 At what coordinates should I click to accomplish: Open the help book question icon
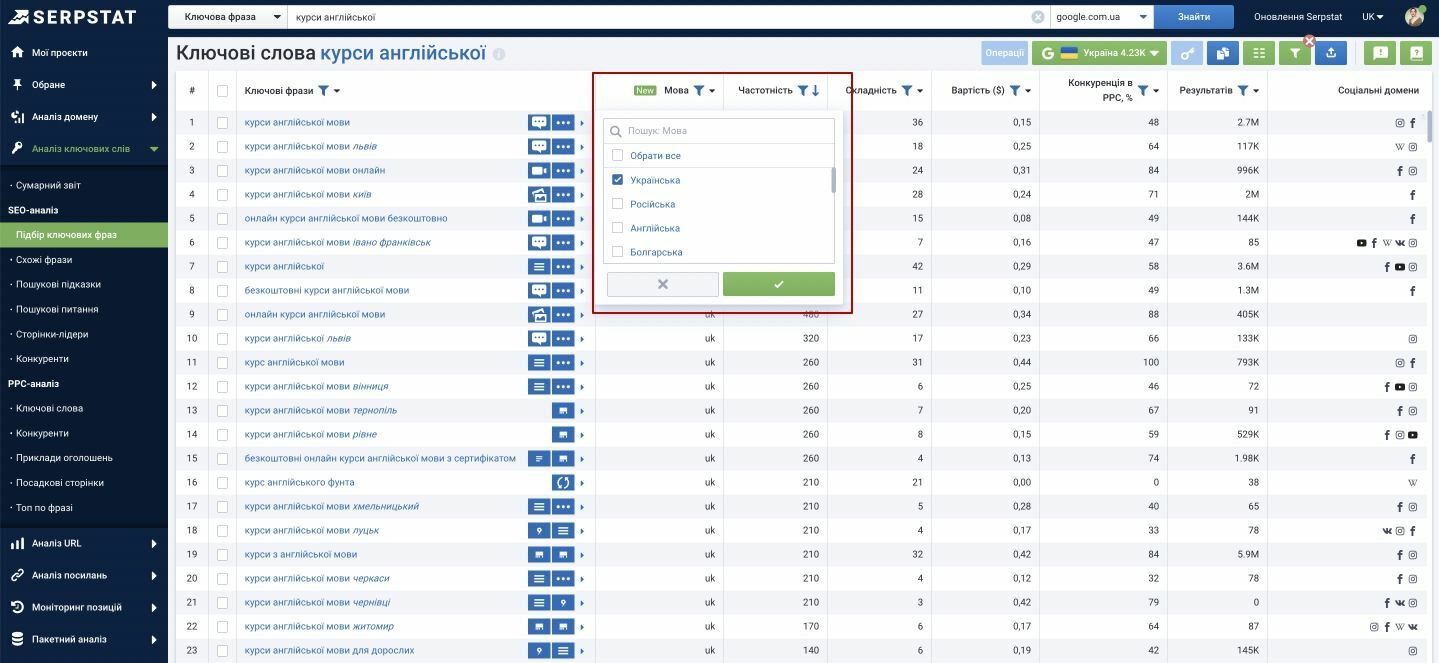pos(1416,53)
